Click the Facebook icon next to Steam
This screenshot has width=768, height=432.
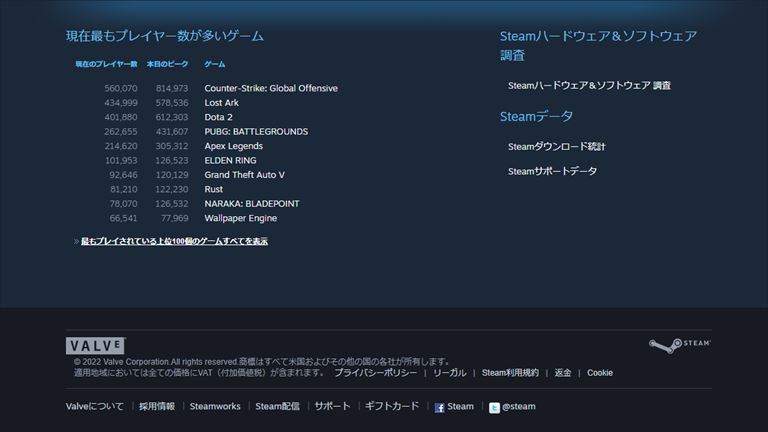[439, 408]
